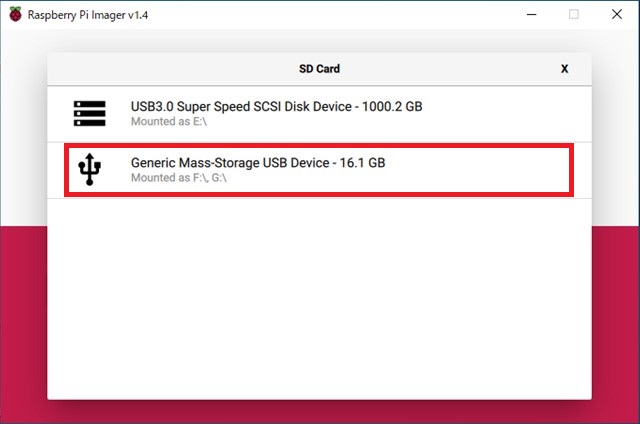Click the Raspberry Pi Imager v1.4 window title
Viewport: 640px width, 424px height.
point(88,15)
